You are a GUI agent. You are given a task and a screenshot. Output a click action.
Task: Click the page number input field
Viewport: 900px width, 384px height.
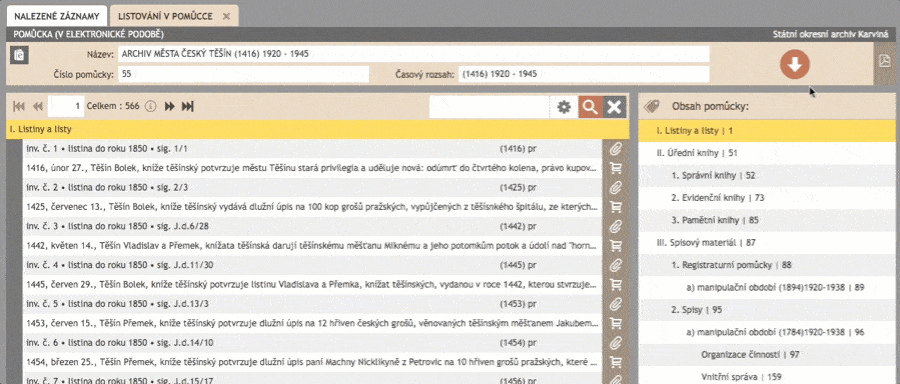[66, 106]
